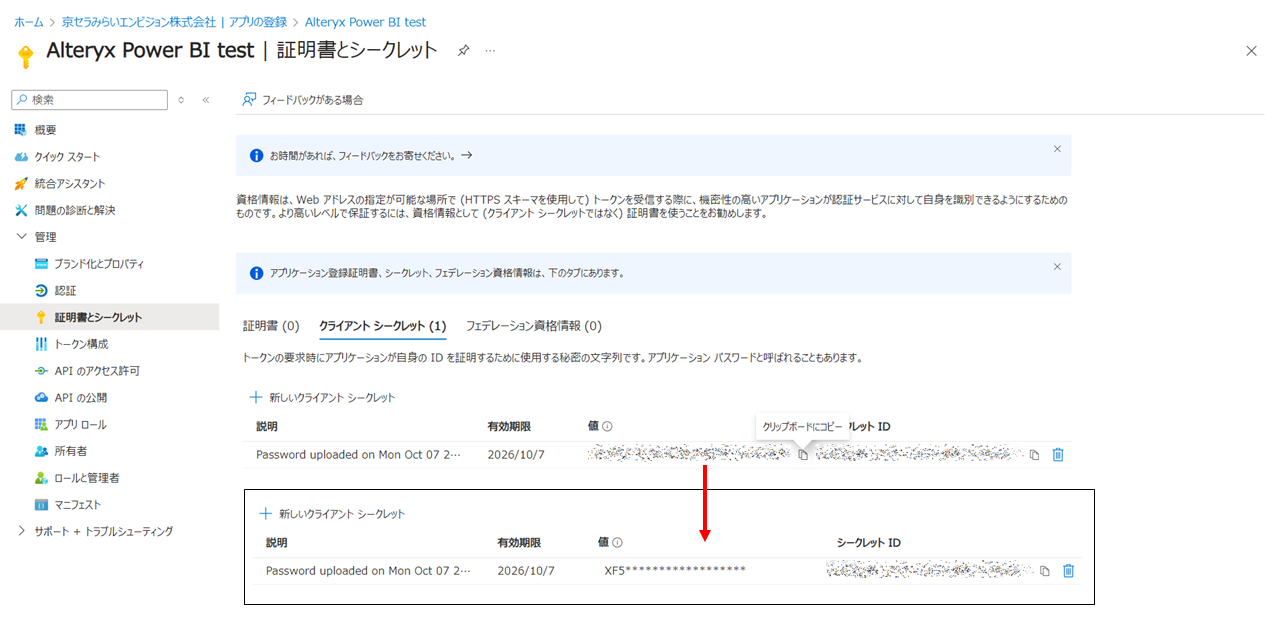1280x617 pixels.
Task: Delete secret in the lower inset row
Action: click(x=1068, y=571)
